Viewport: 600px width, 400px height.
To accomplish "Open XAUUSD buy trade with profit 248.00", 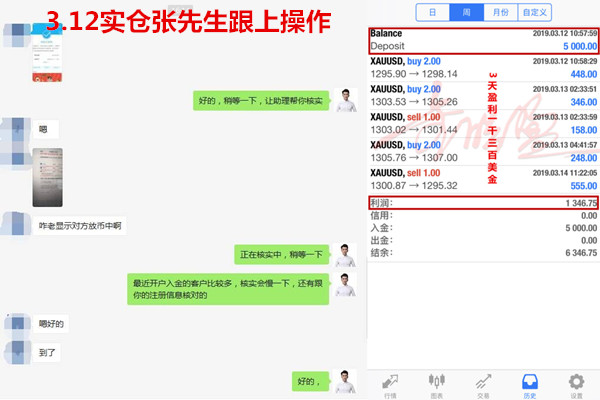I will click(484, 152).
